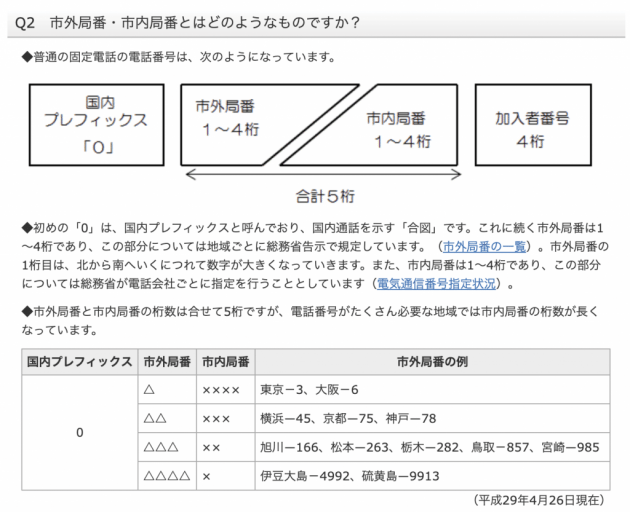630x512 pixels.
Task: Select the table cell containing 0
Action: pyautogui.click(x=79, y=433)
